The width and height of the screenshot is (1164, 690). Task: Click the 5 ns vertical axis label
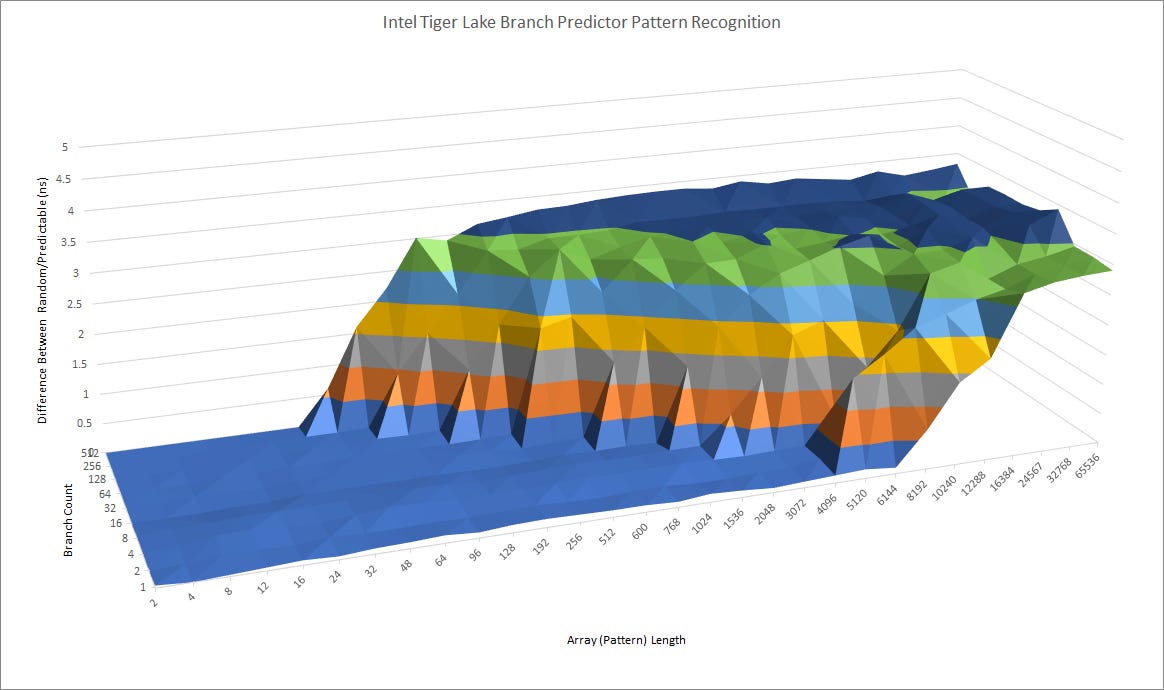65,147
